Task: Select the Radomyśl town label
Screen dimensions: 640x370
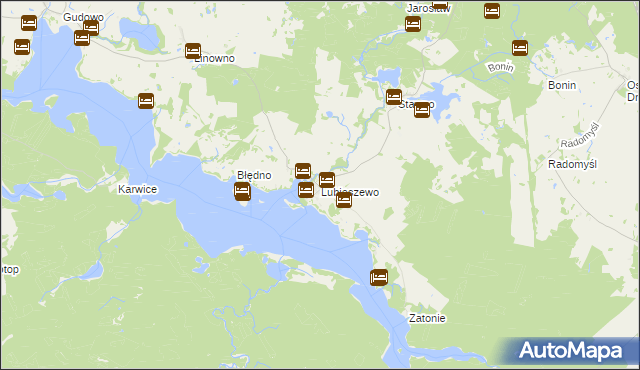Action: click(x=572, y=164)
